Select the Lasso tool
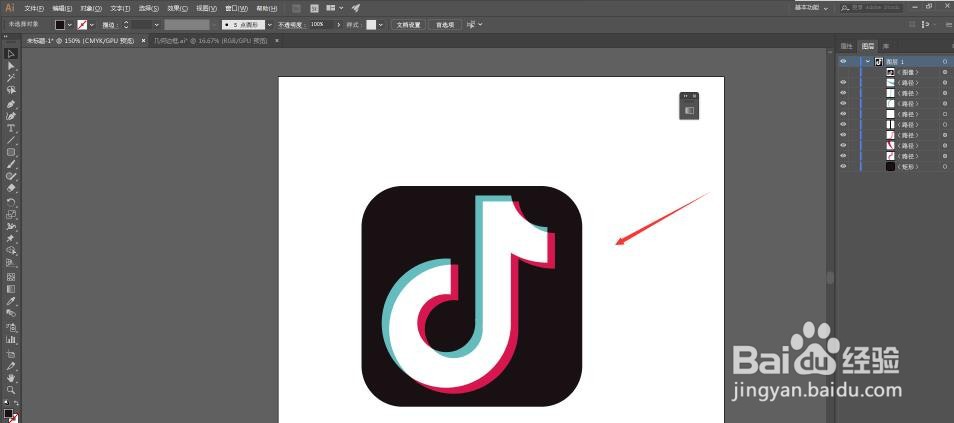Image resolution: width=954 pixels, height=423 pixels. tap(11, 90)
